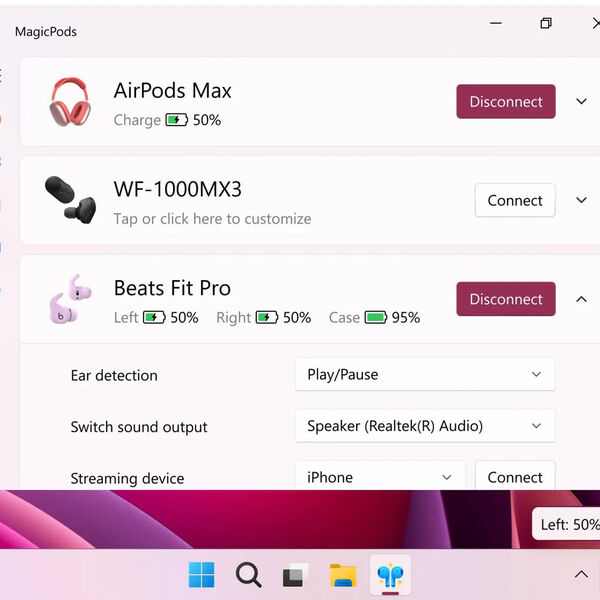Launch File Explorer from the taskbar
Screen dimensions: 600x600
pyautogui.click(x=343, y=575)
